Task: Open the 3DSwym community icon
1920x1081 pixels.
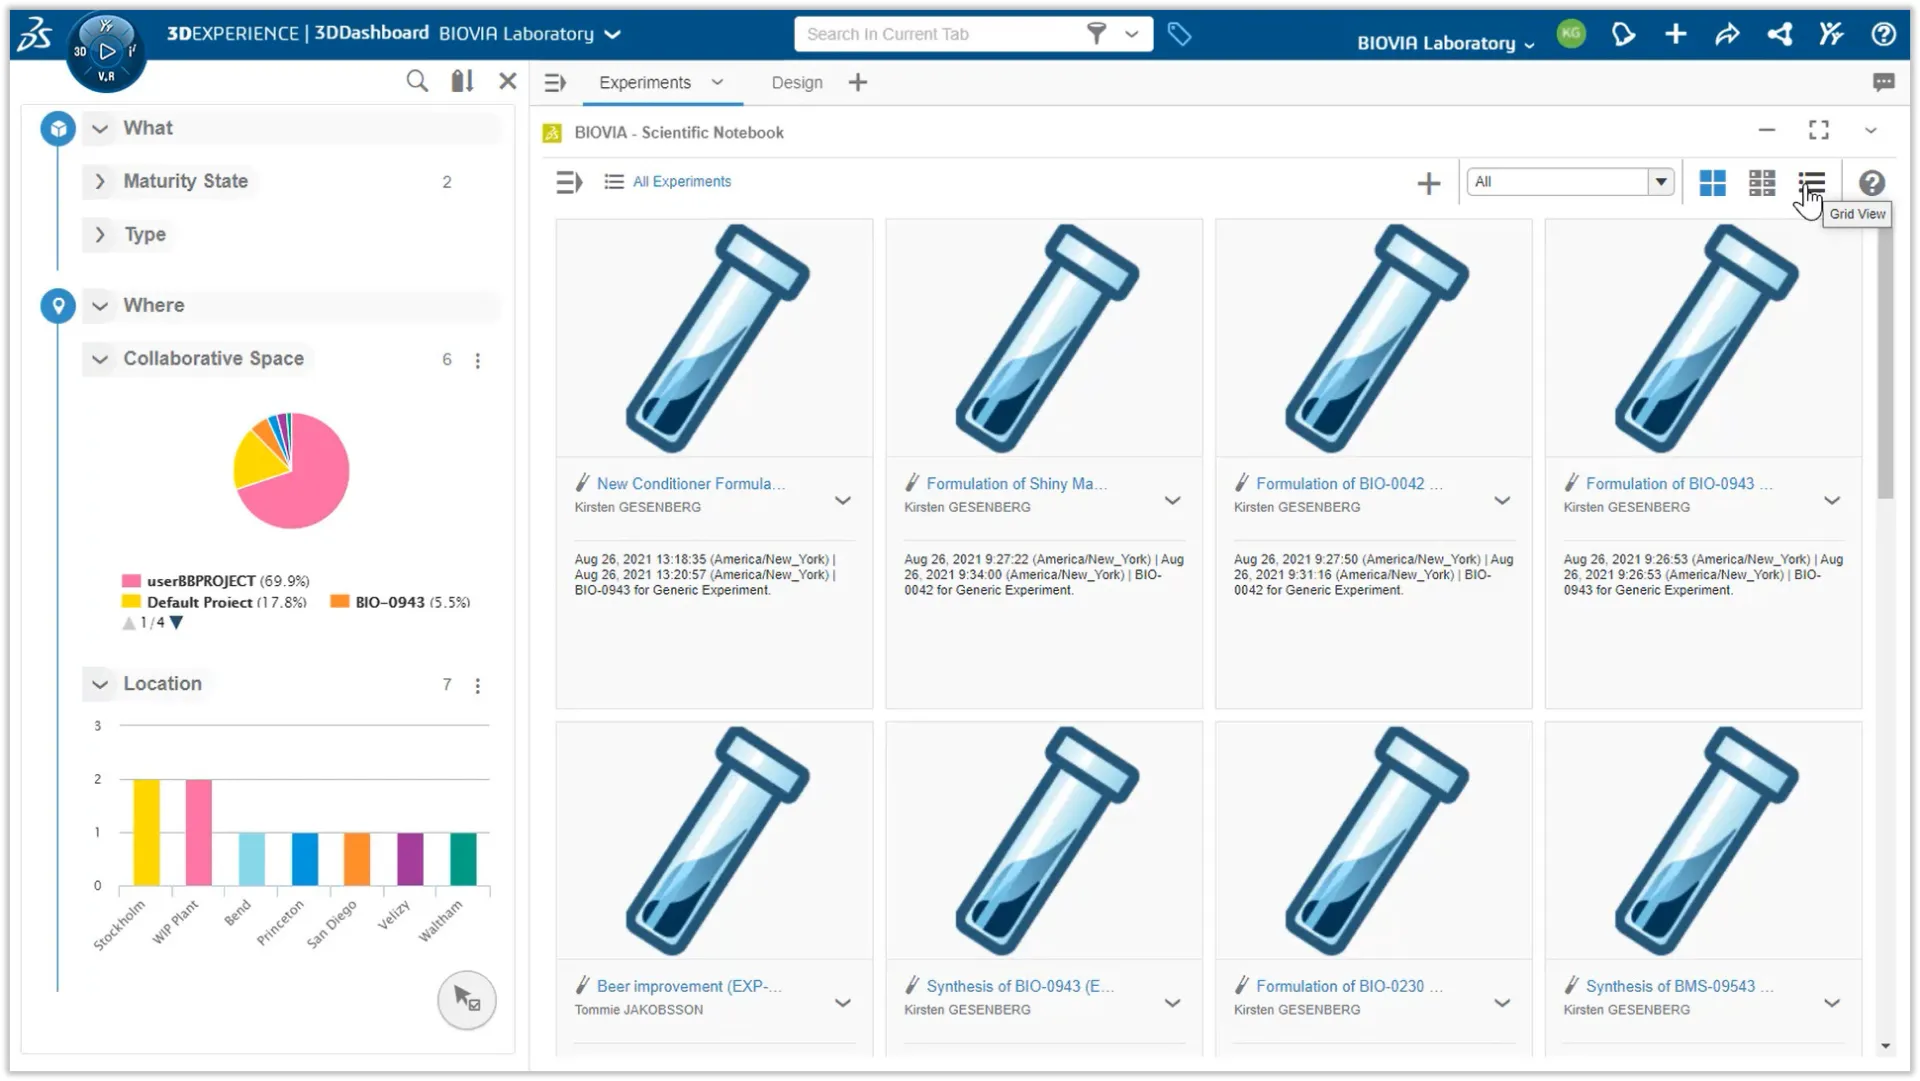Action: pos(1831,34)
